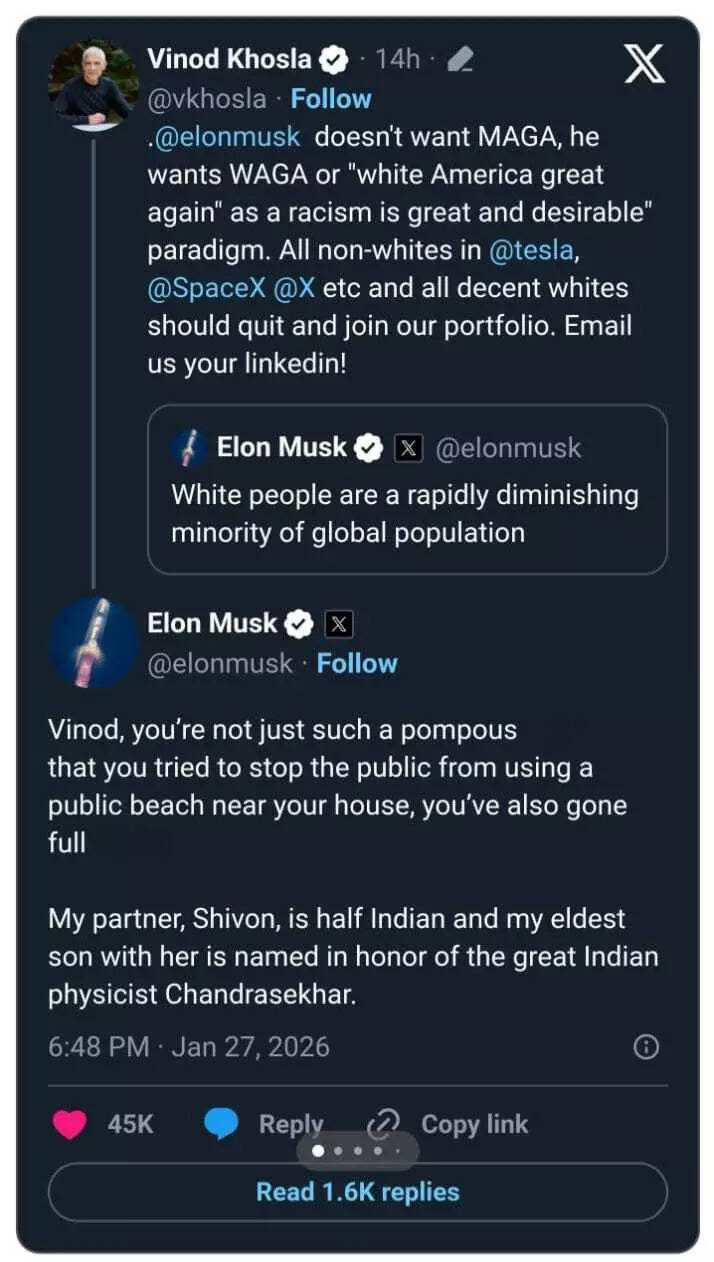Click the X affiliate badge next to Elon Musk
Viewport: 714px width, 1262px height.
pyautogui.click(x=338, y=623)
